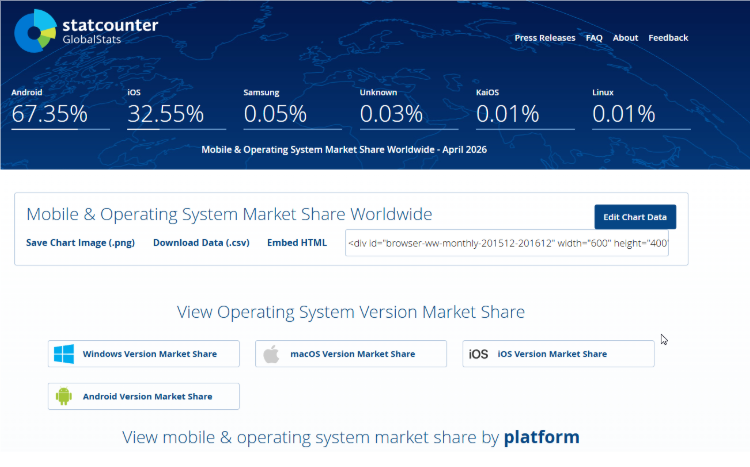Download Data as csv
Image resolution: width=750 pixels, height=467 pixels.
tap(201, 243)
